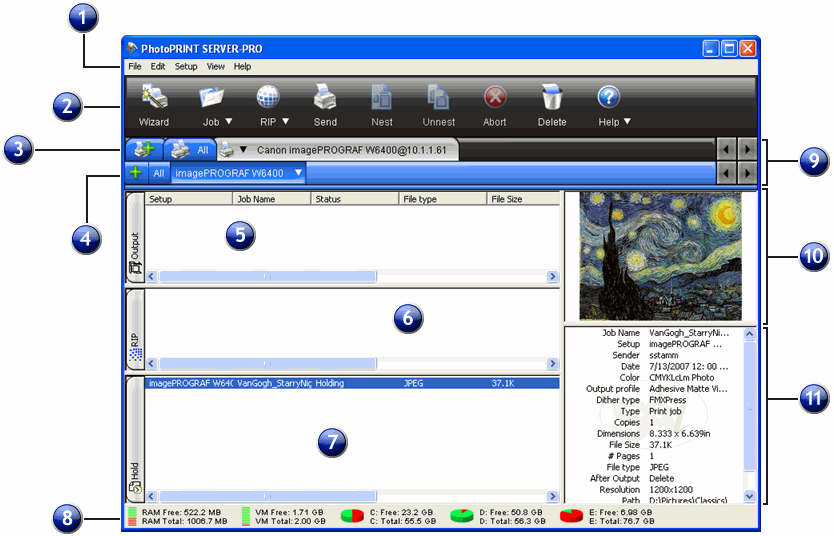Sort by the Status column header
The height and width of the screenshot is (536, 834).
click(355, 199)
